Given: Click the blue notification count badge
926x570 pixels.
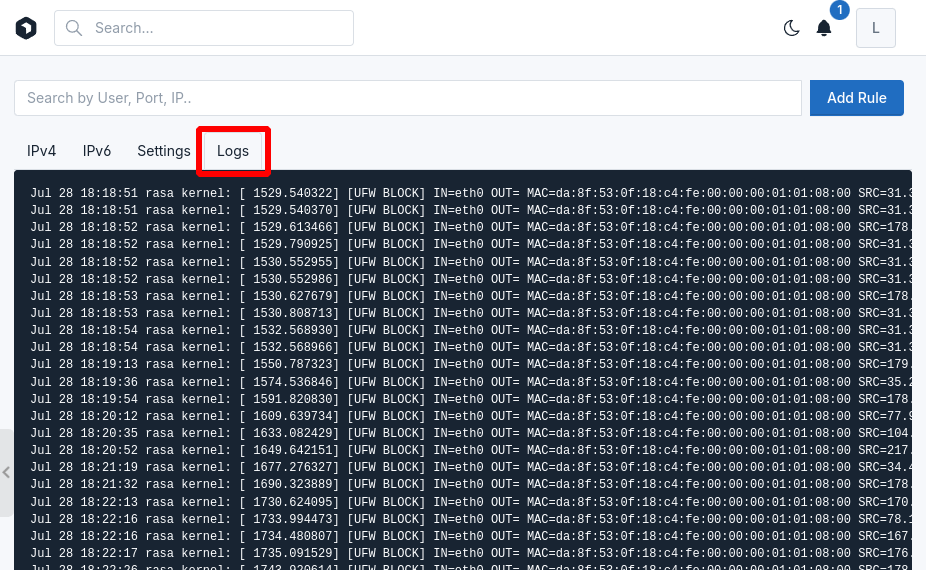Looking at the screenshot, I should coord(839,11).
